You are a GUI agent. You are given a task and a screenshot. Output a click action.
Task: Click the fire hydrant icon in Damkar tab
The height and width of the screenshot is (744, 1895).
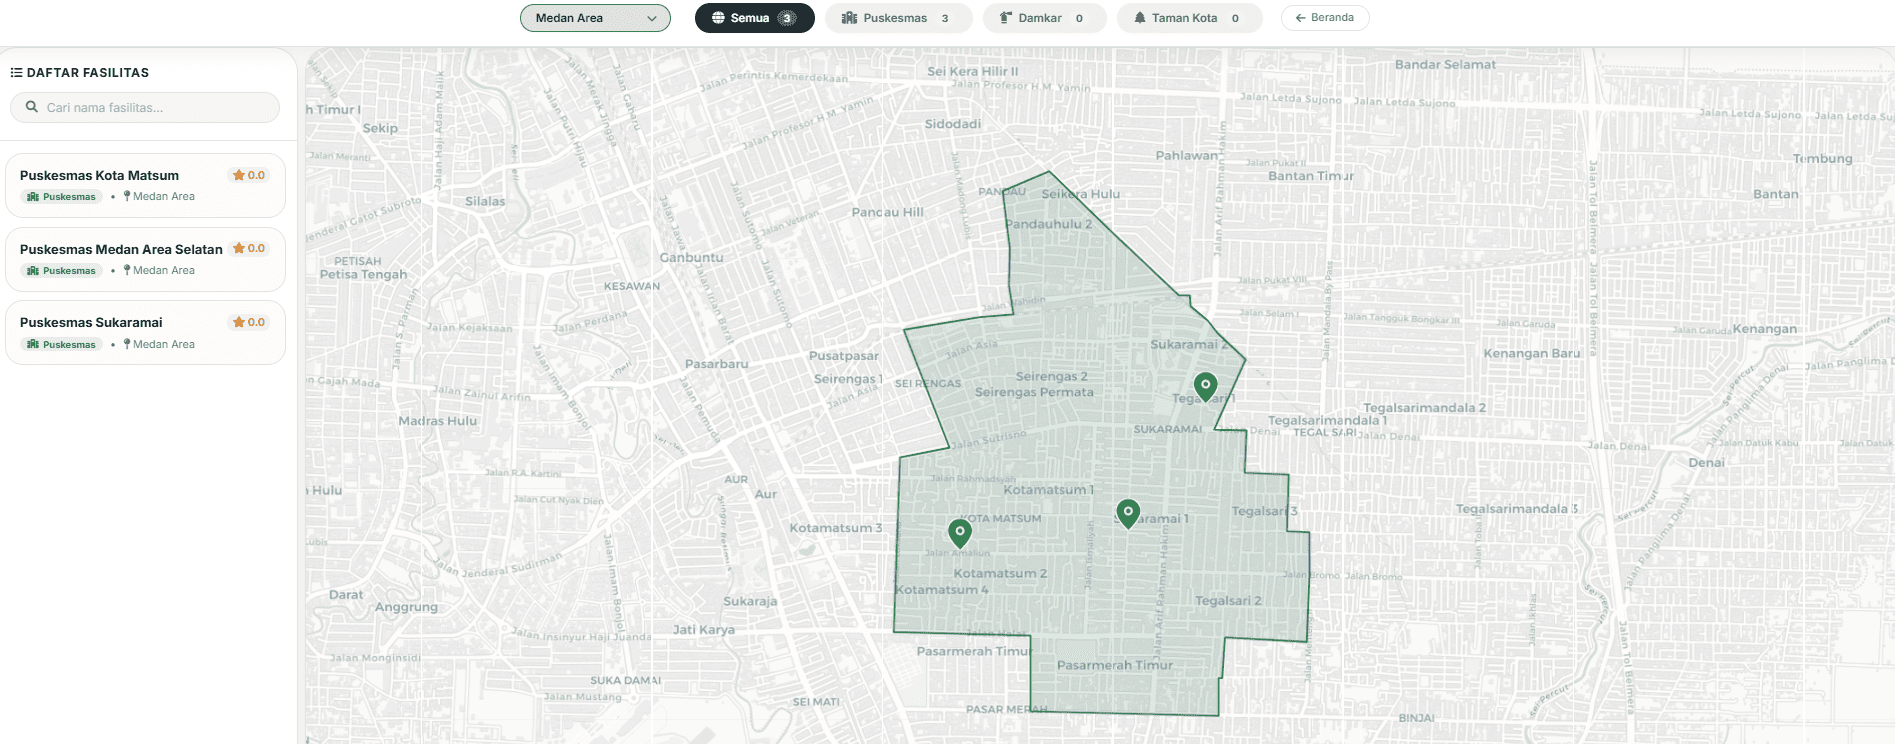1006,18
